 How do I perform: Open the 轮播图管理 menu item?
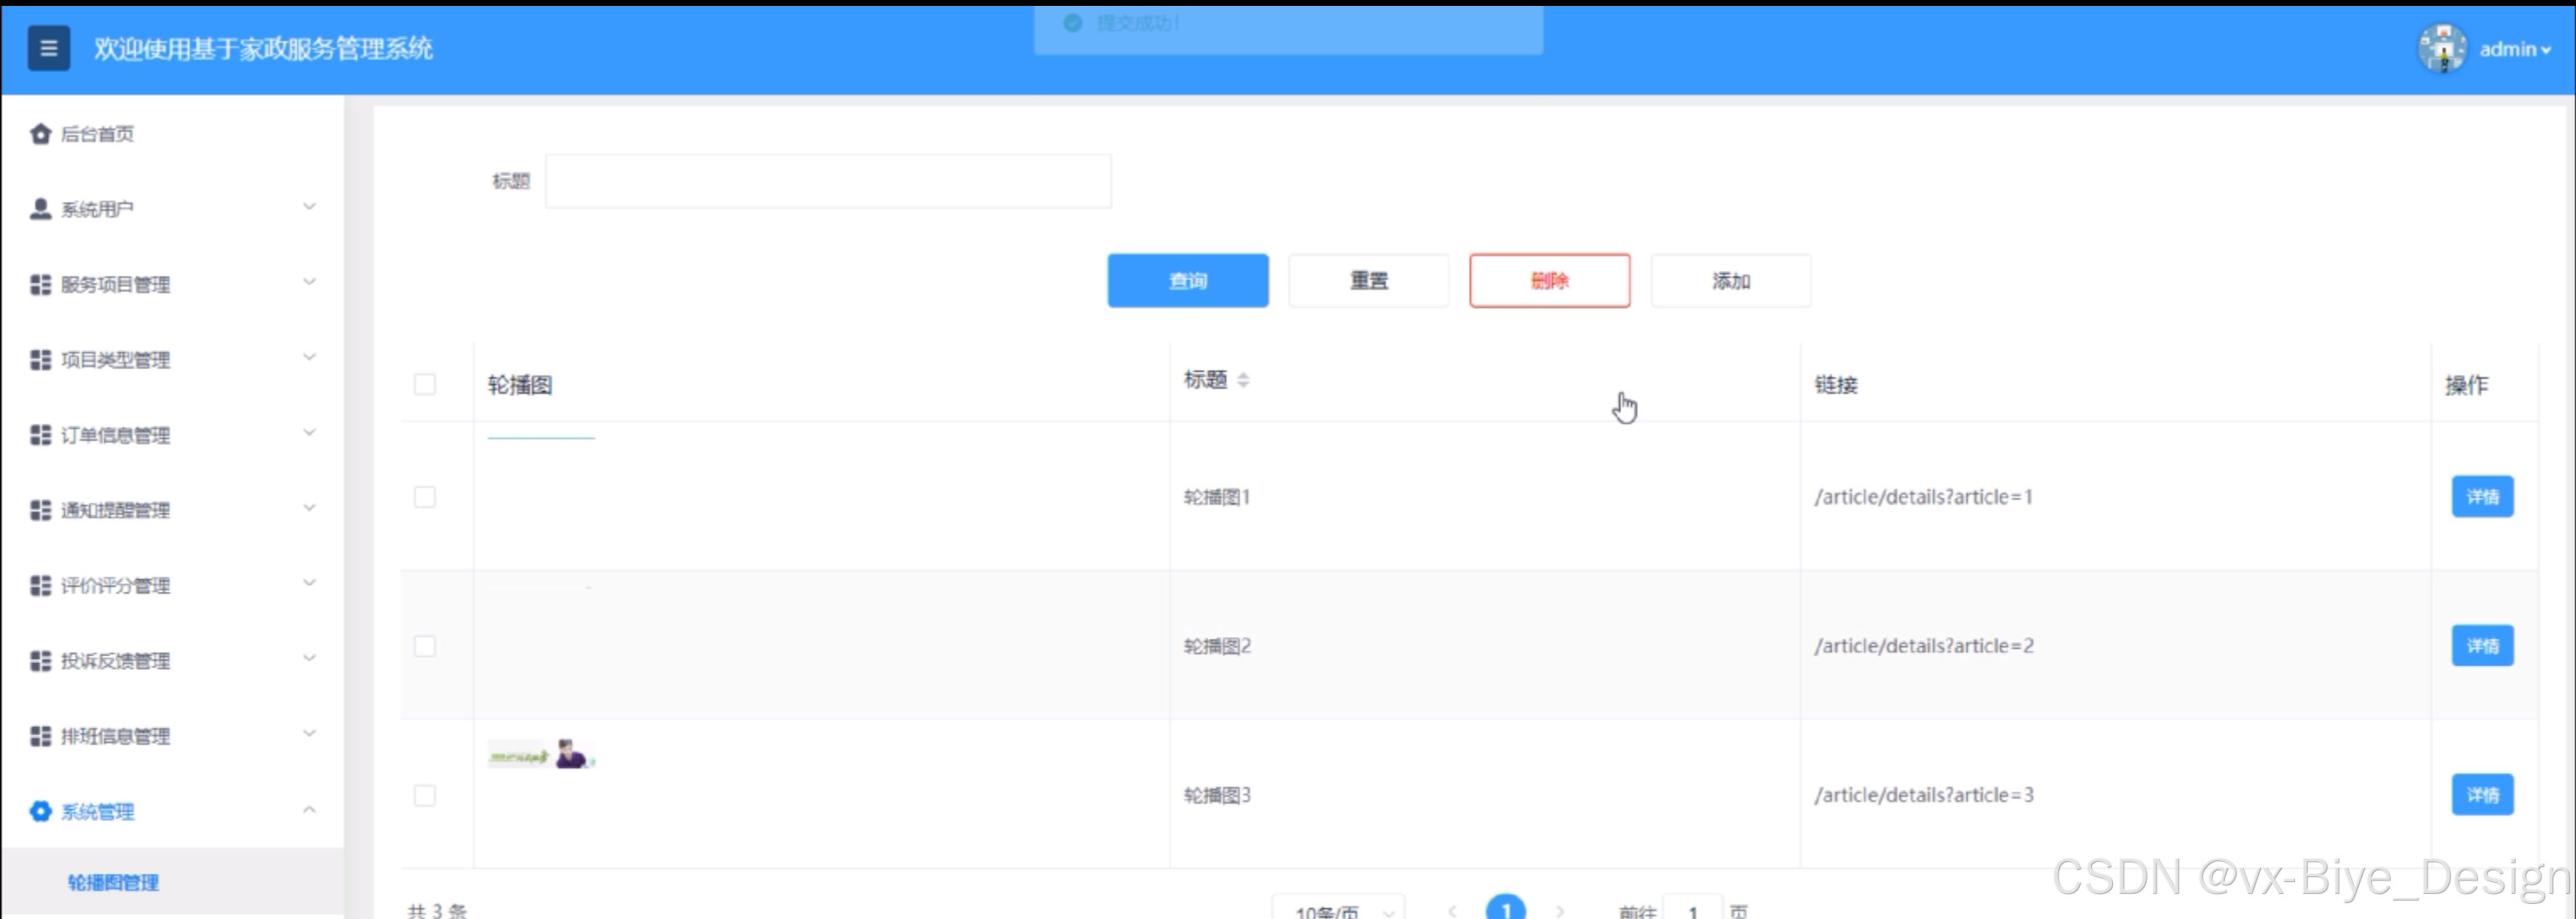(113, 882)
